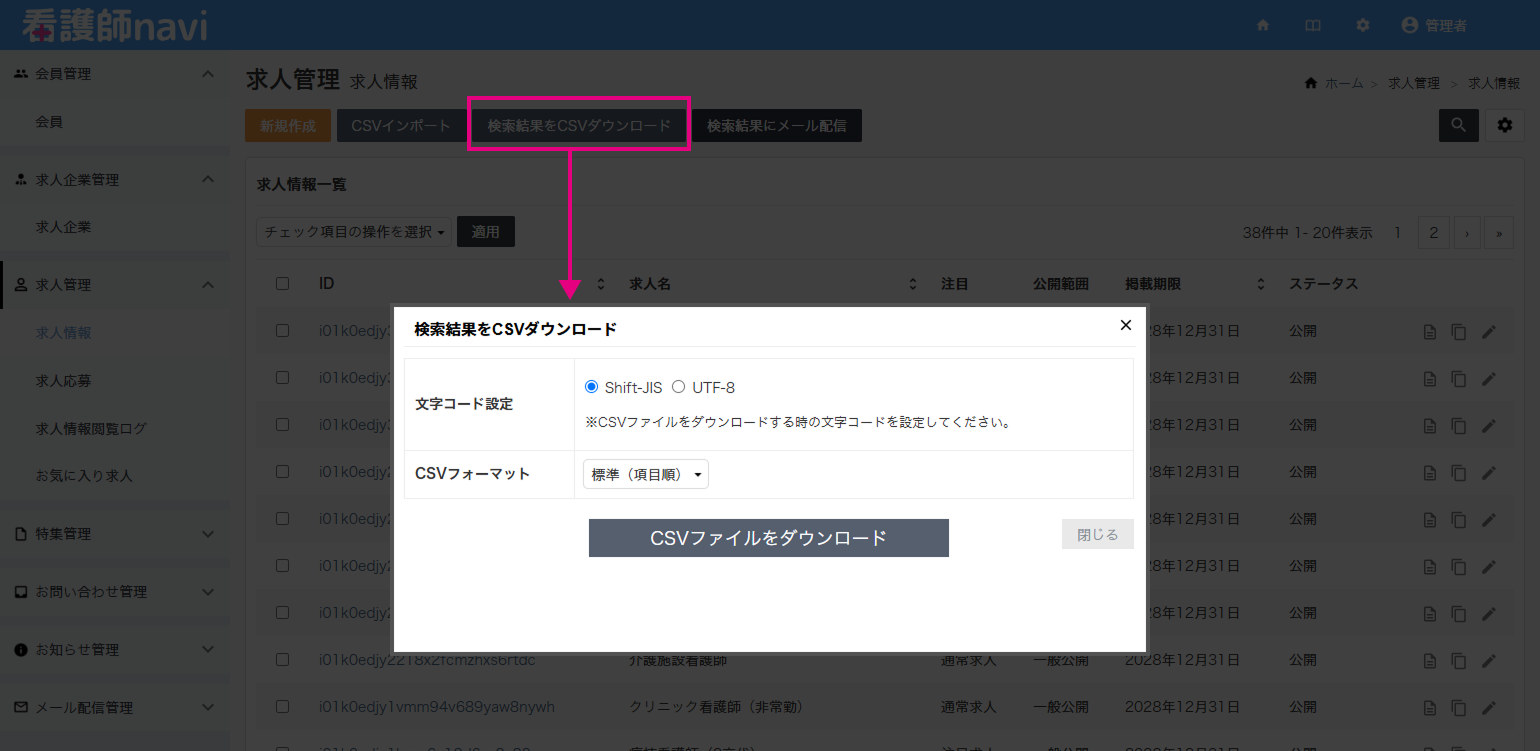Open system settings via the header gear icon
1540x751 pixels.
1362,25
